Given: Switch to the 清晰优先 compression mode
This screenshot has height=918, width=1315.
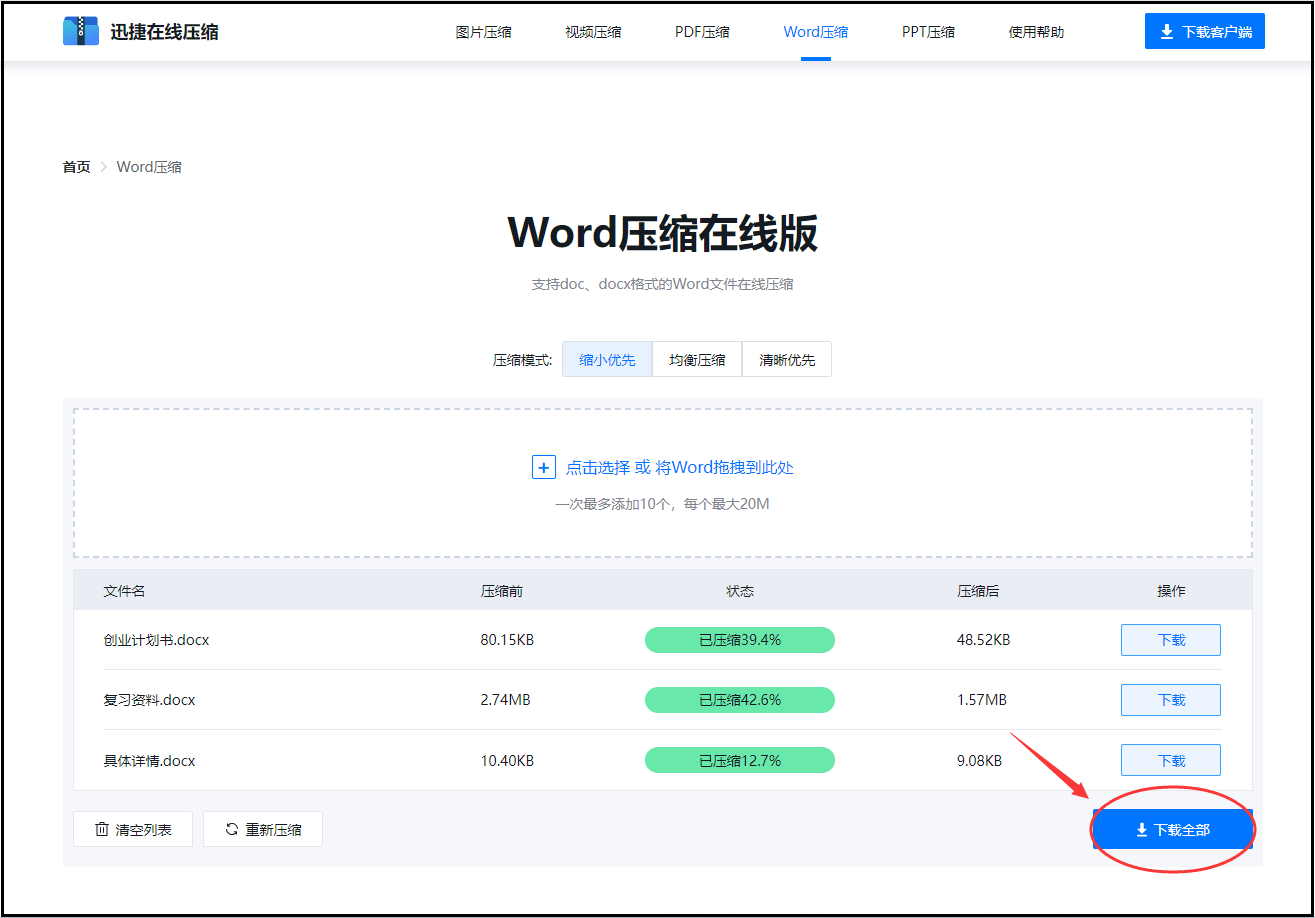Looking at the screenshot, I should [x=786, y=358].
